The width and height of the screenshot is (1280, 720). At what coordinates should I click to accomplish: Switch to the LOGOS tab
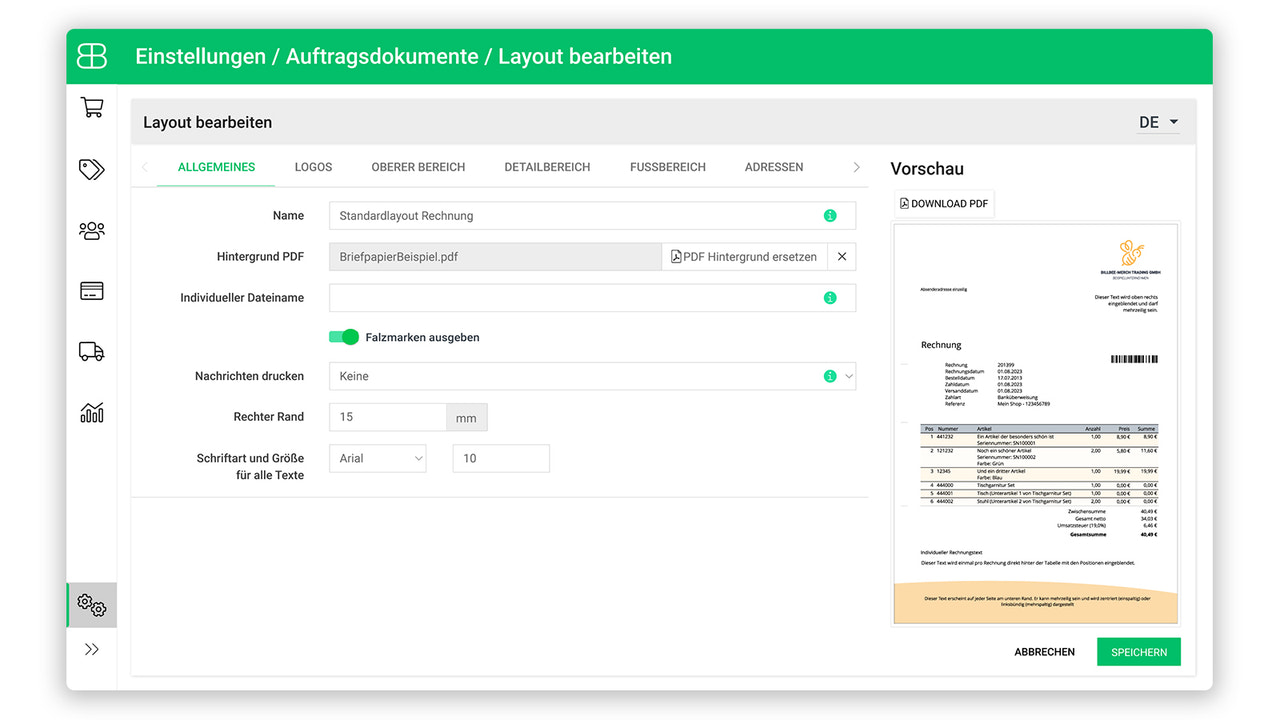(x=313, y=167)
